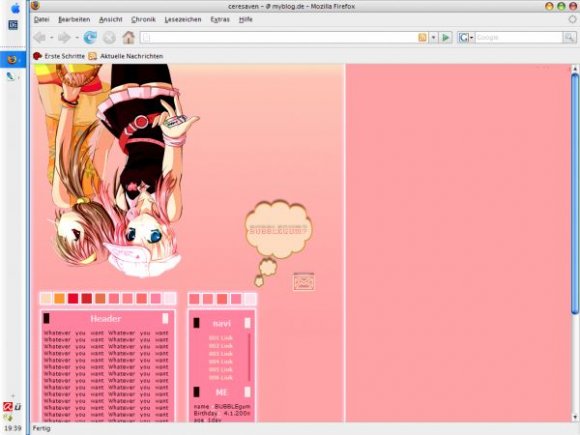Click the search magnifier button
Viewport: 580px width, 435px height.
569,37
